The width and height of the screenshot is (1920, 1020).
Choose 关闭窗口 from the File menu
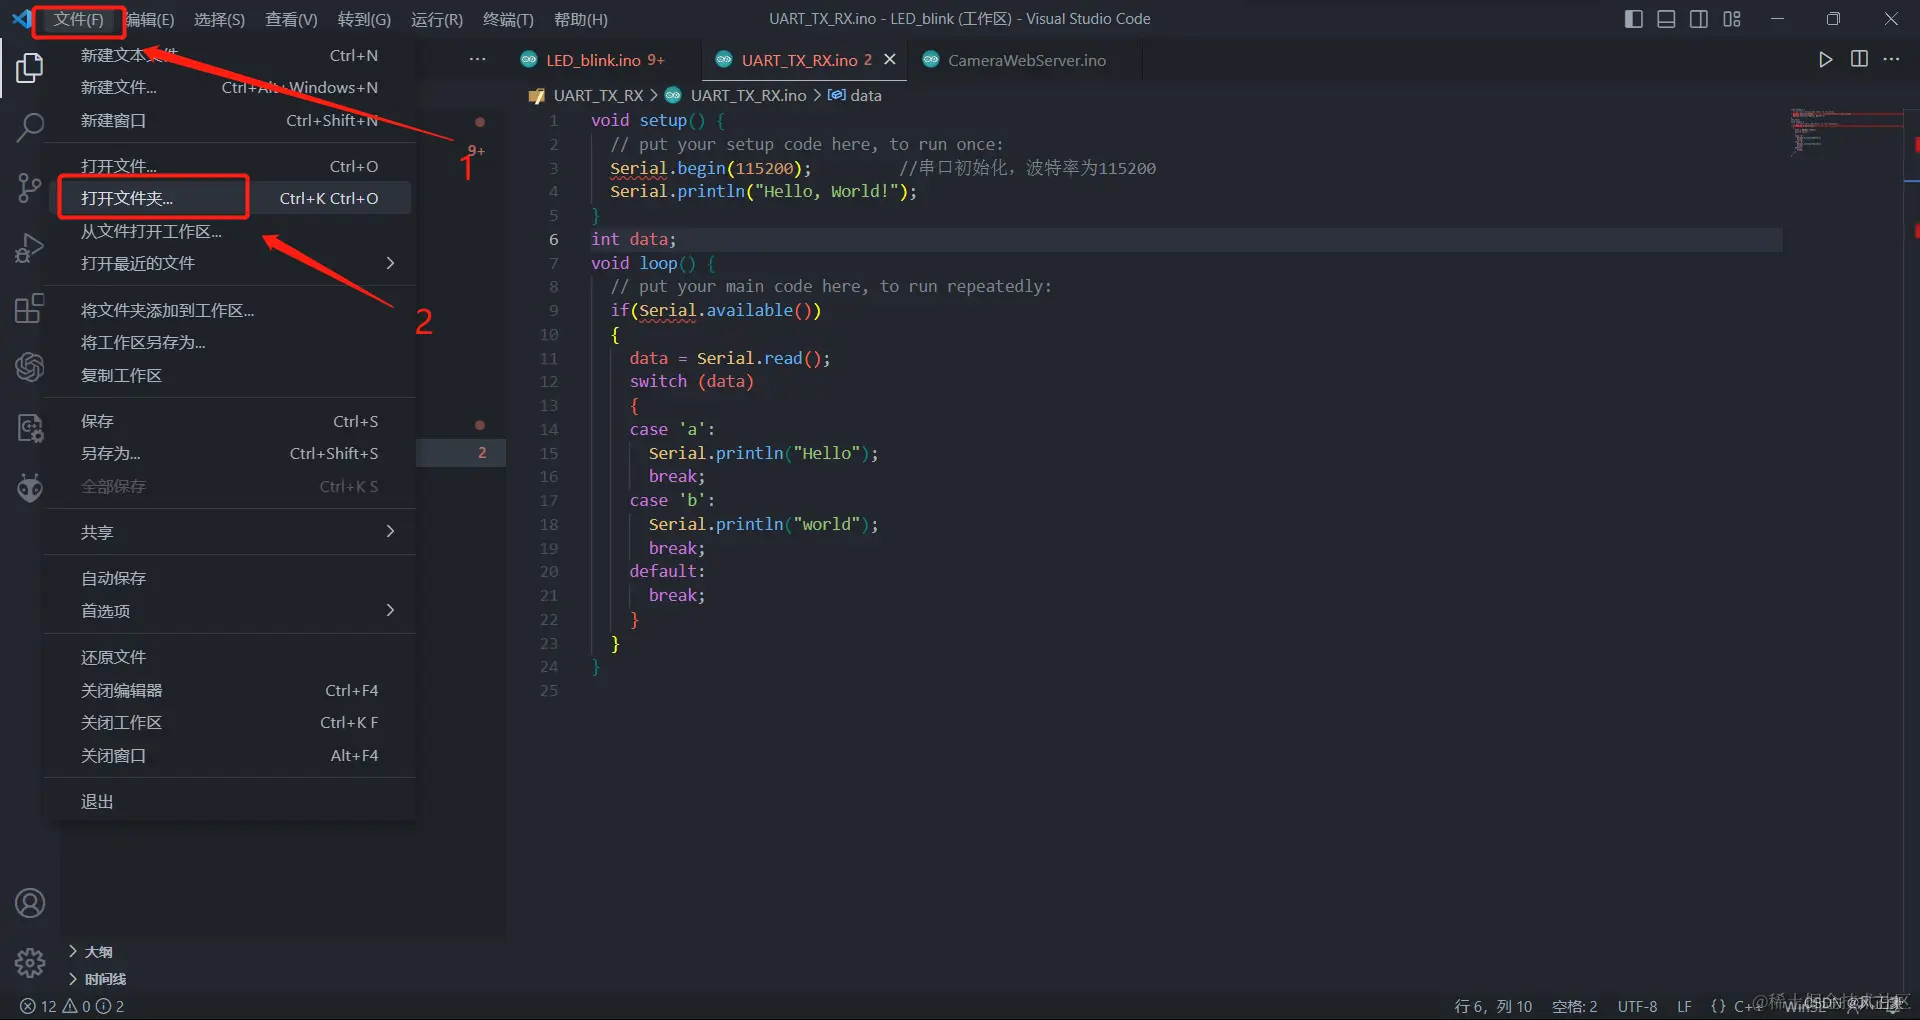click(230, 755)
